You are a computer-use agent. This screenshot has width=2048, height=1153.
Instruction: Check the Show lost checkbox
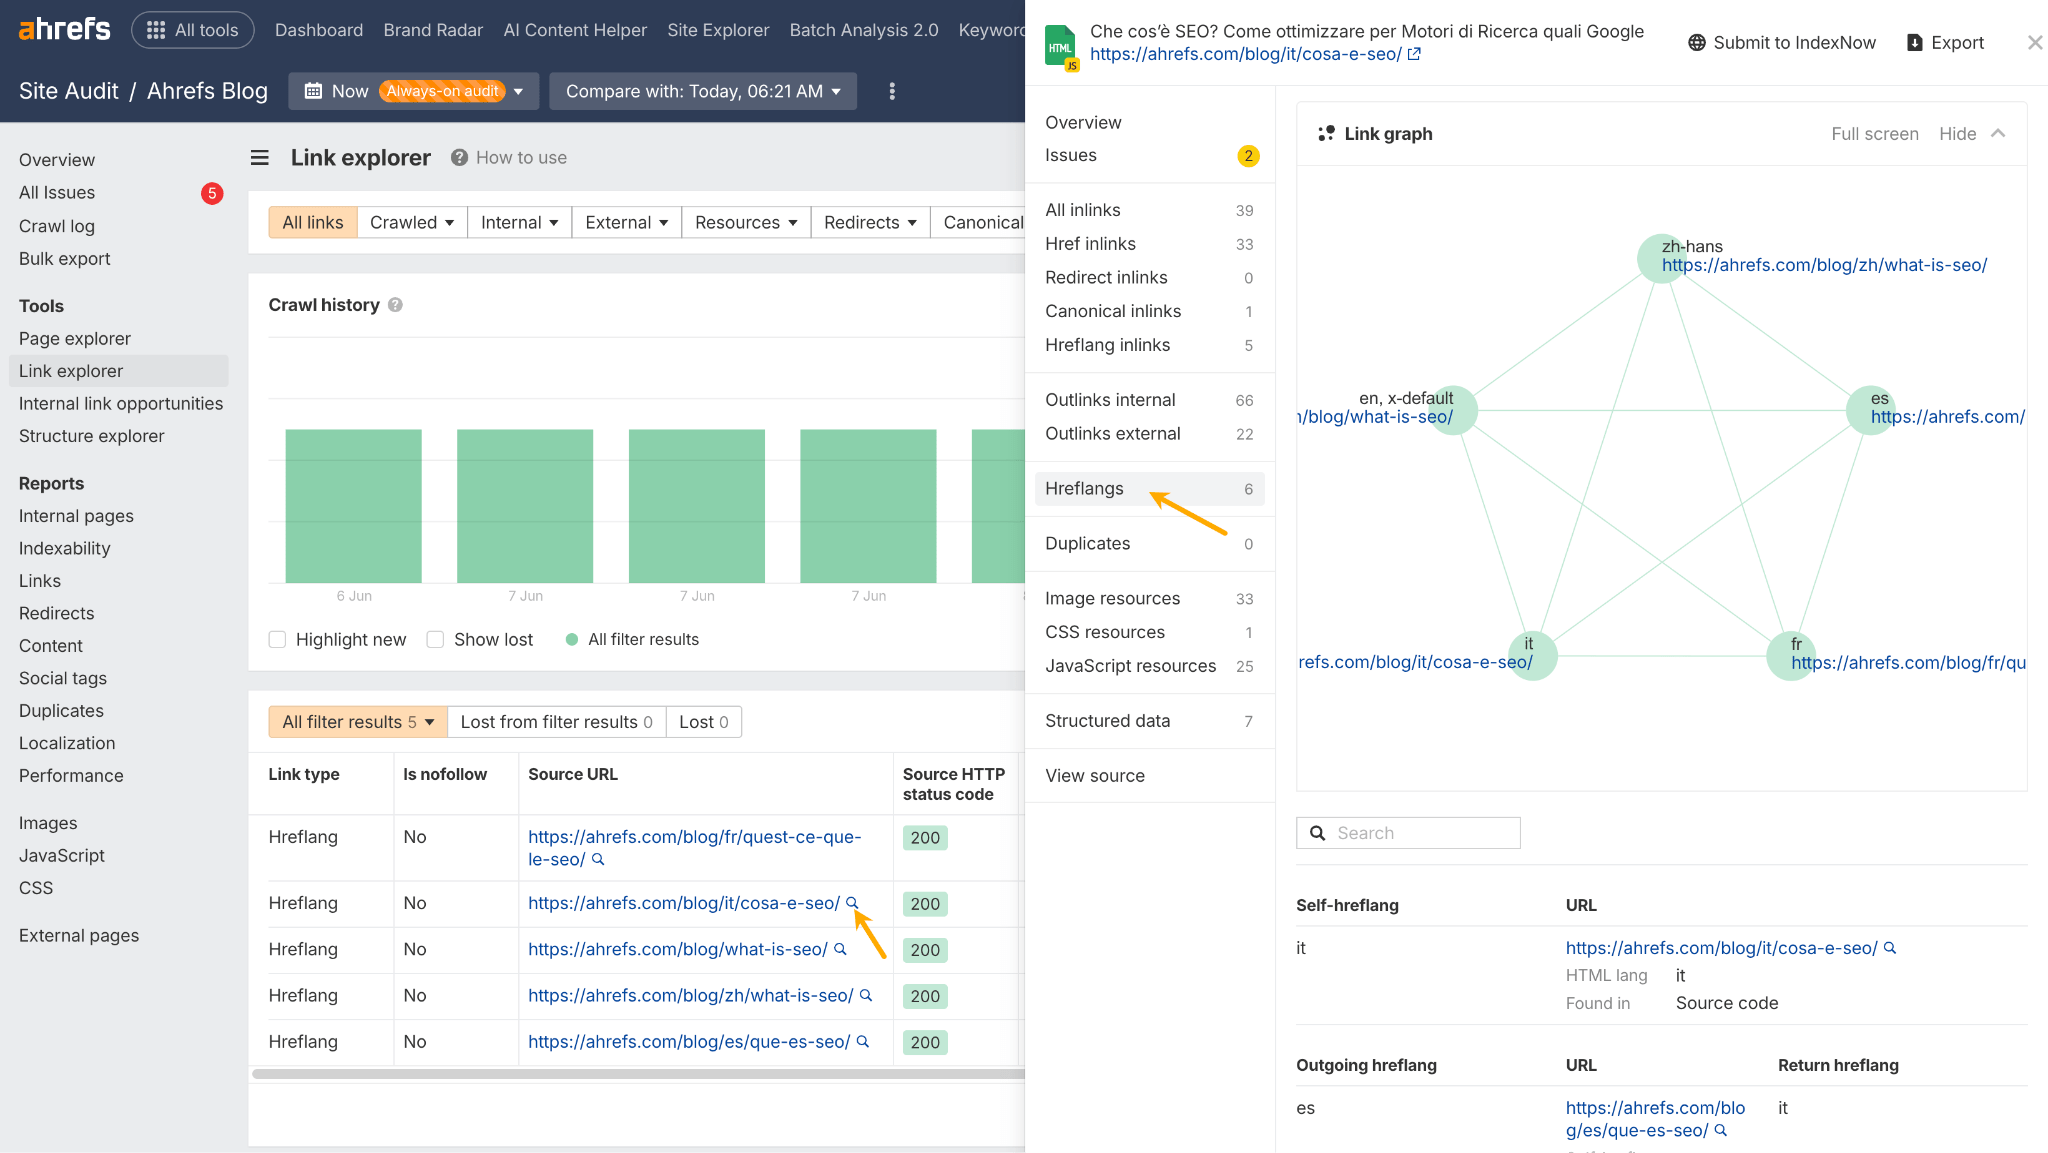(436, 639)
